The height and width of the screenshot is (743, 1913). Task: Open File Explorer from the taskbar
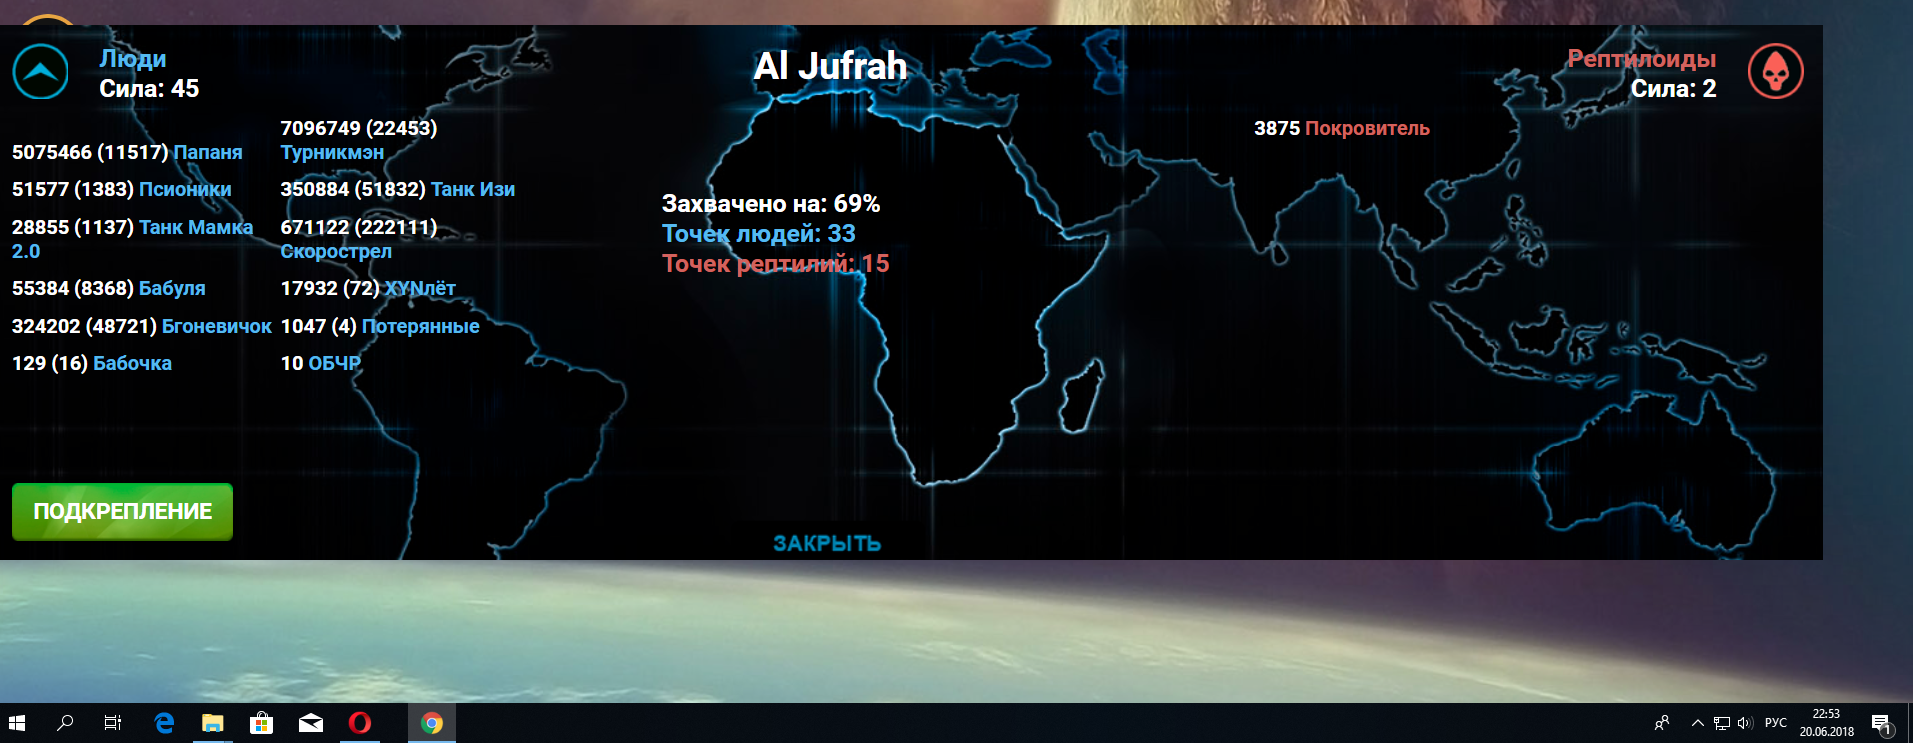pos(212,723)
